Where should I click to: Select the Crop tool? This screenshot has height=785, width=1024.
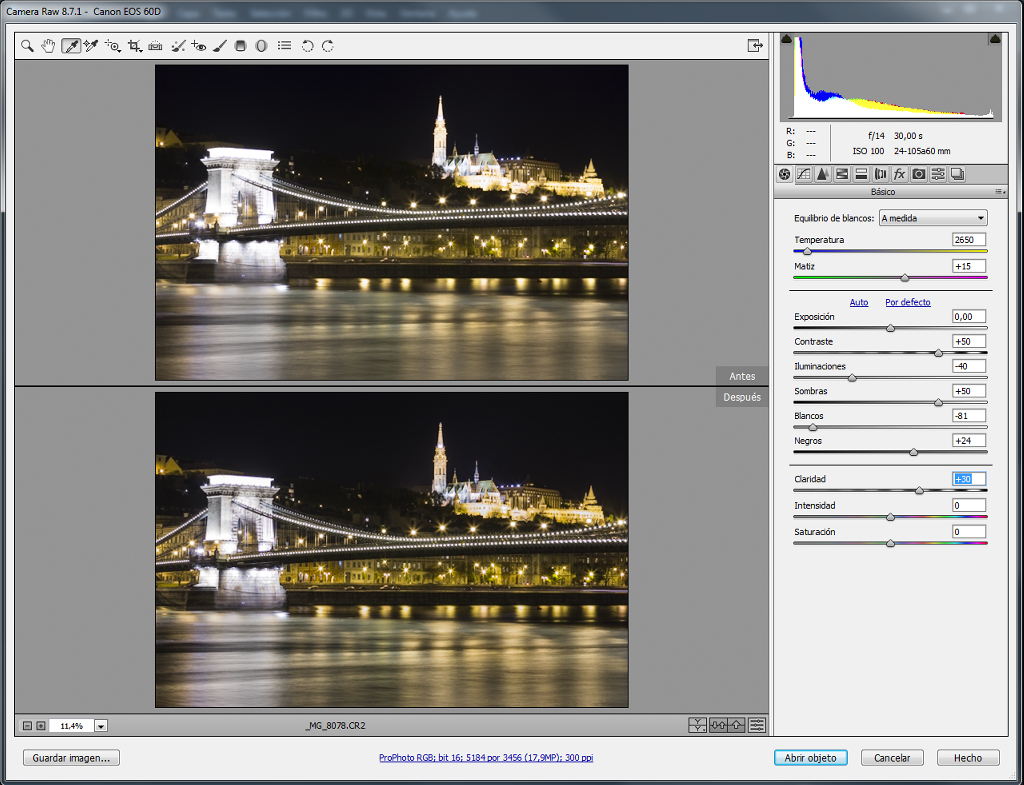point(135,46)
